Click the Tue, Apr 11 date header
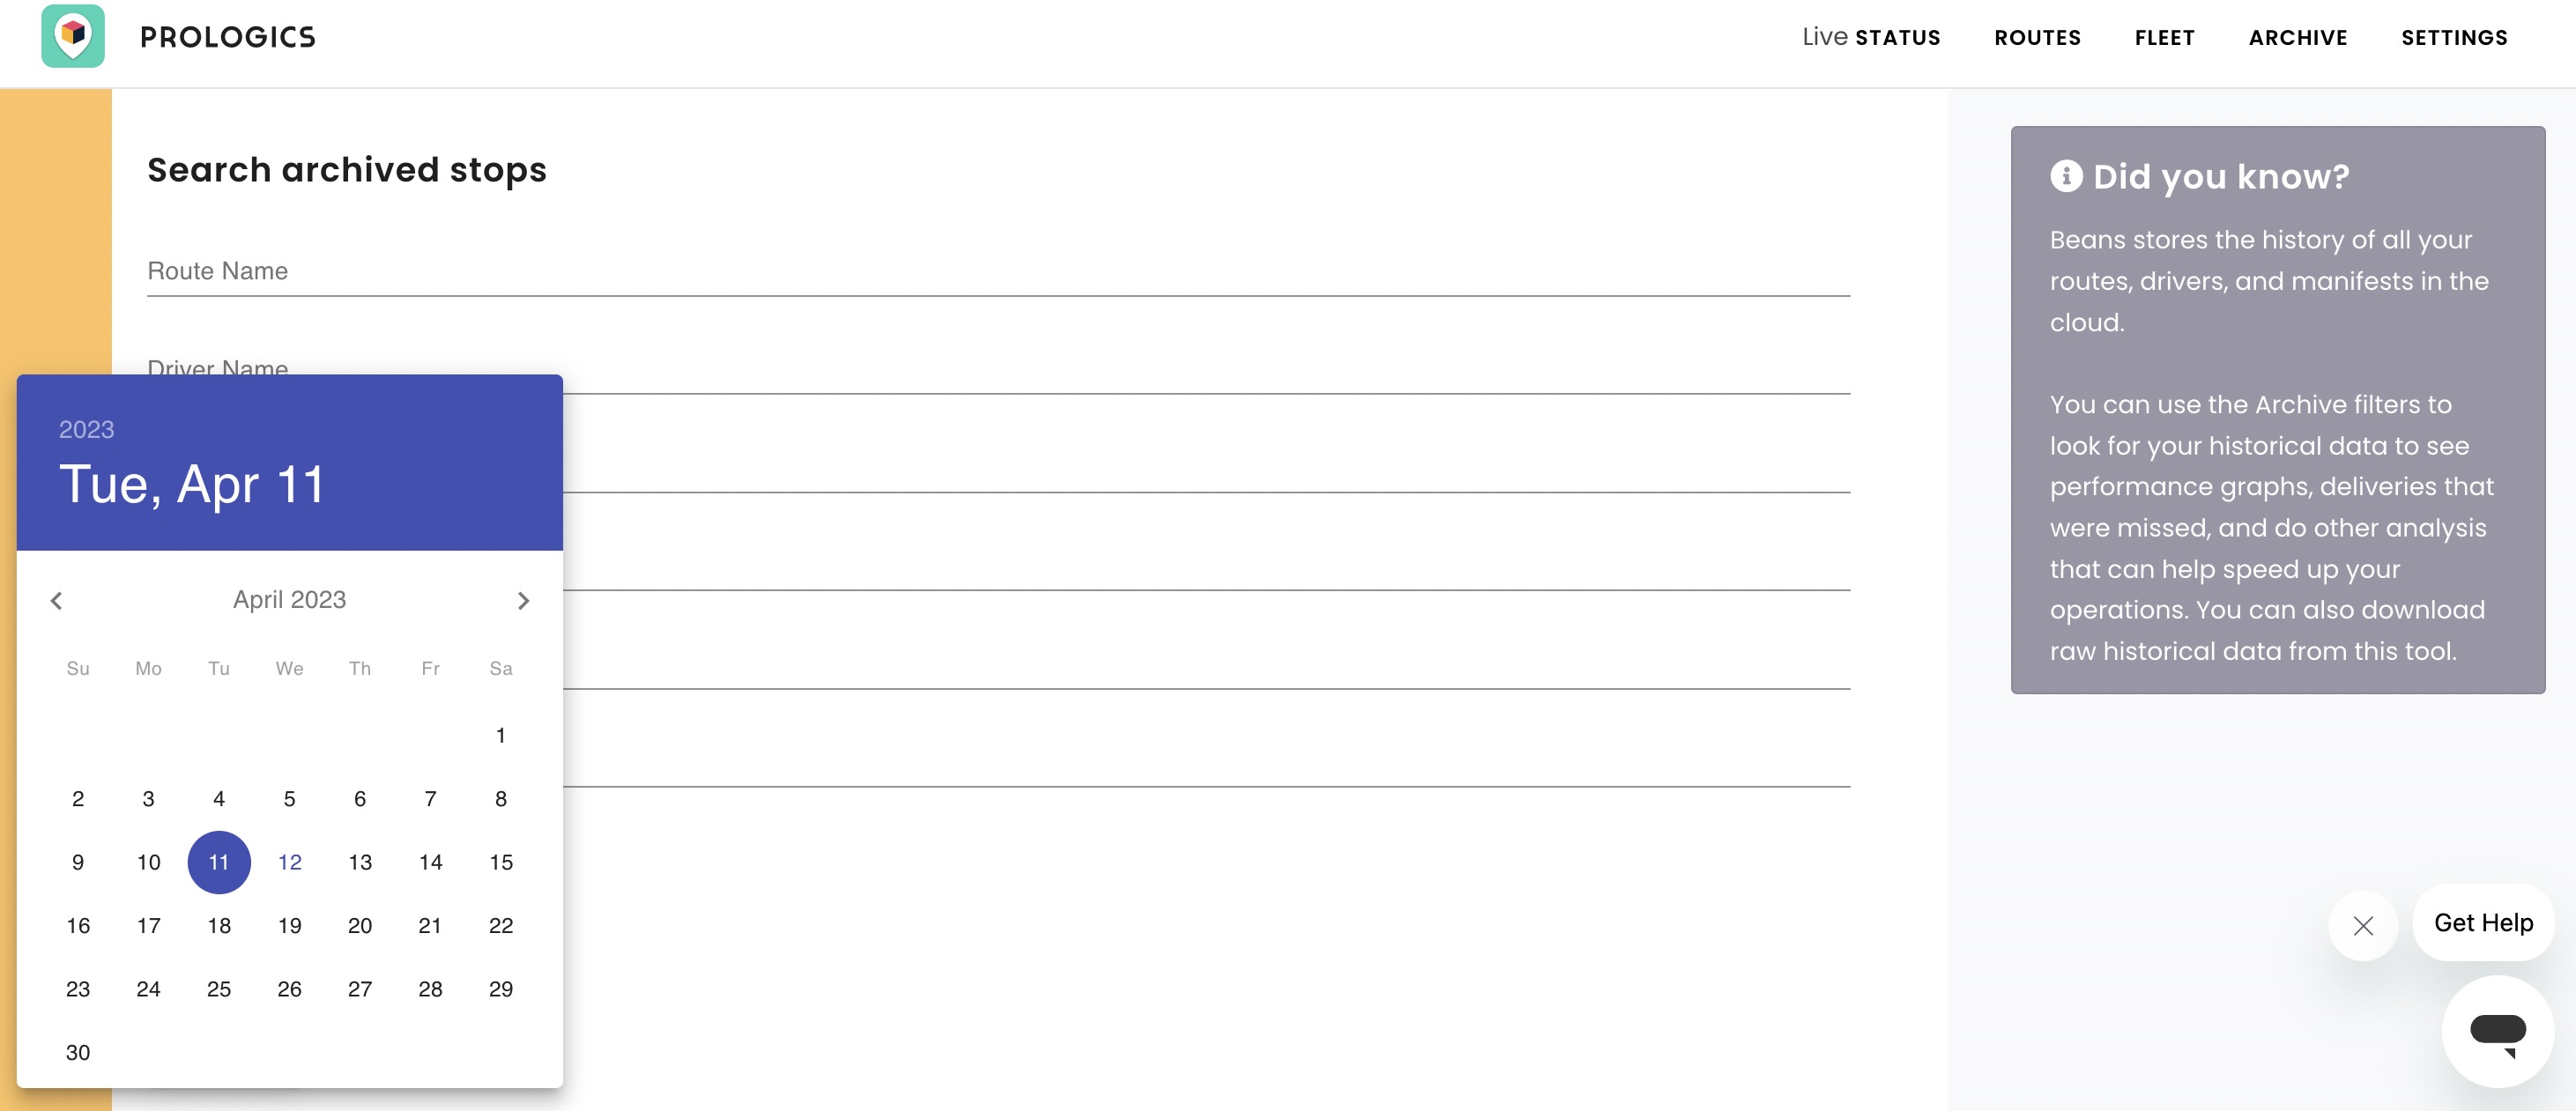 coord(192,485)
